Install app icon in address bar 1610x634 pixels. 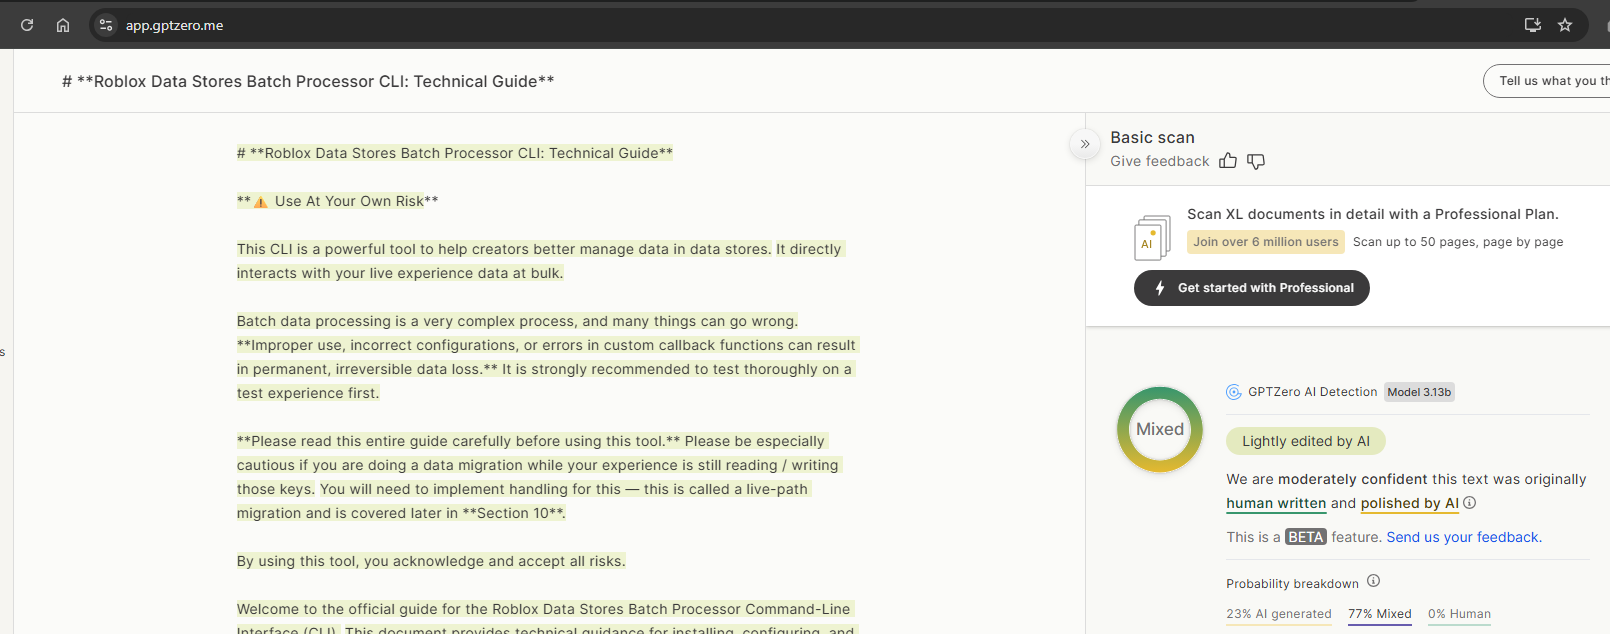pyautogui.click(x=1532, y=25)
